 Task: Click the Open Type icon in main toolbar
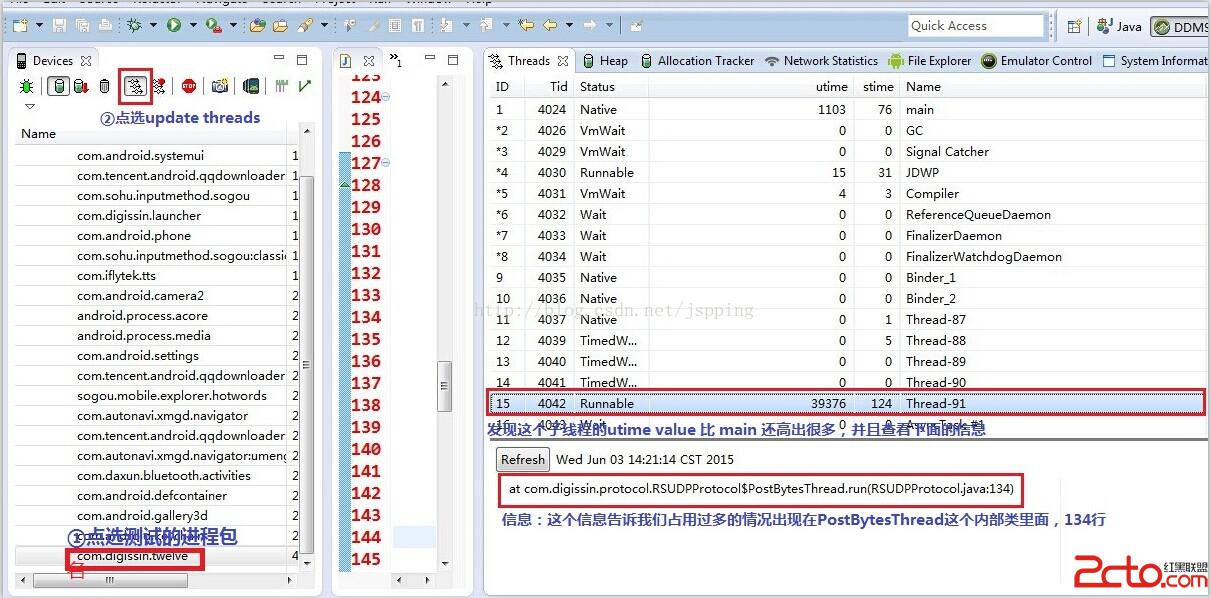pos(257,25)
